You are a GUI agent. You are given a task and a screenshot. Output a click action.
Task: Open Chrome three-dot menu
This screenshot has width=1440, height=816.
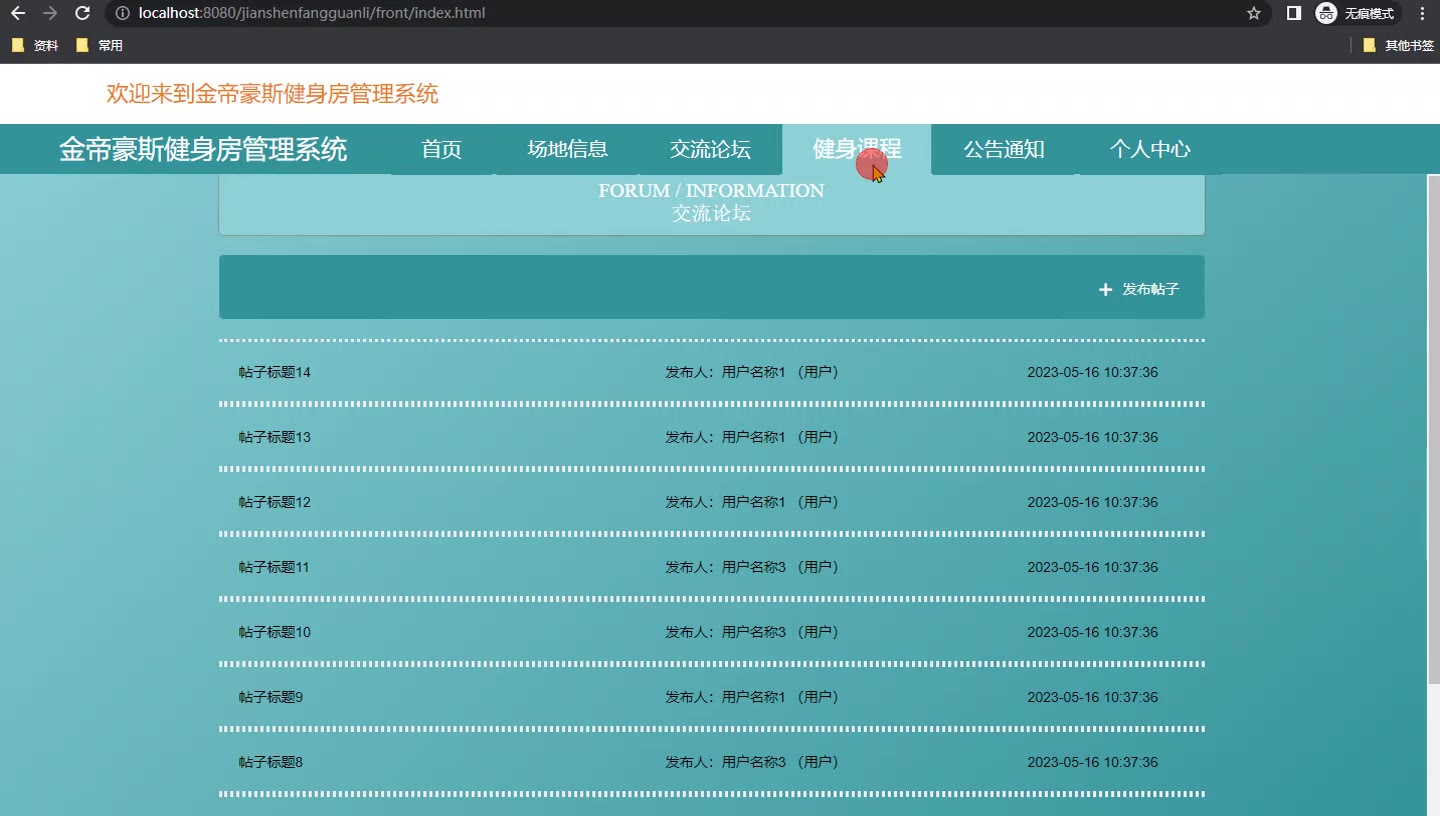pos(1422,13)
